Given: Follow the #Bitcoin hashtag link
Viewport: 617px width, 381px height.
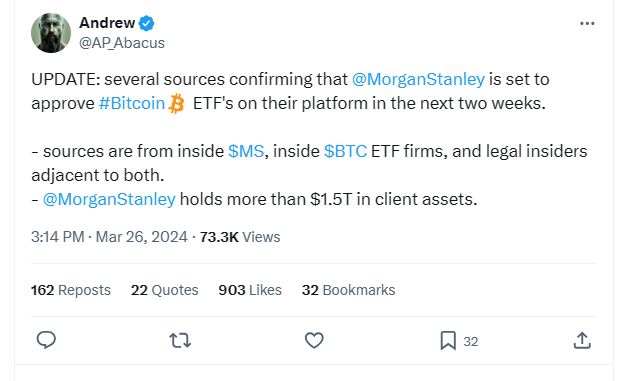Looking at the screenshot, I should pyautogui.click(x=132, y=103).
